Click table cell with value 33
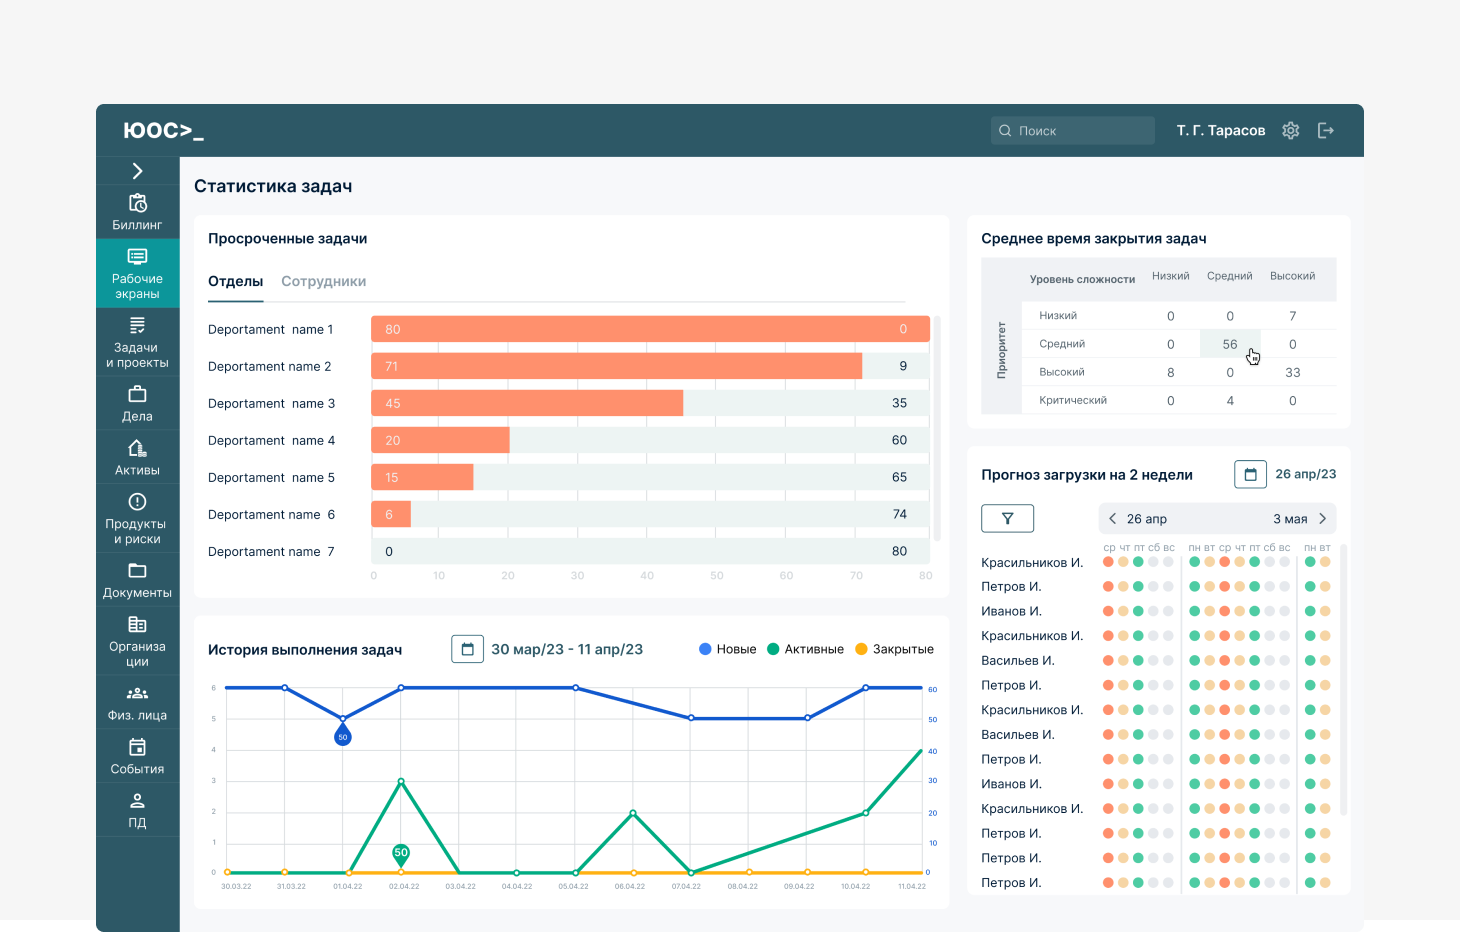Screen dimensions: 1460x932 pyautogui.click(x=1293, y=373)
